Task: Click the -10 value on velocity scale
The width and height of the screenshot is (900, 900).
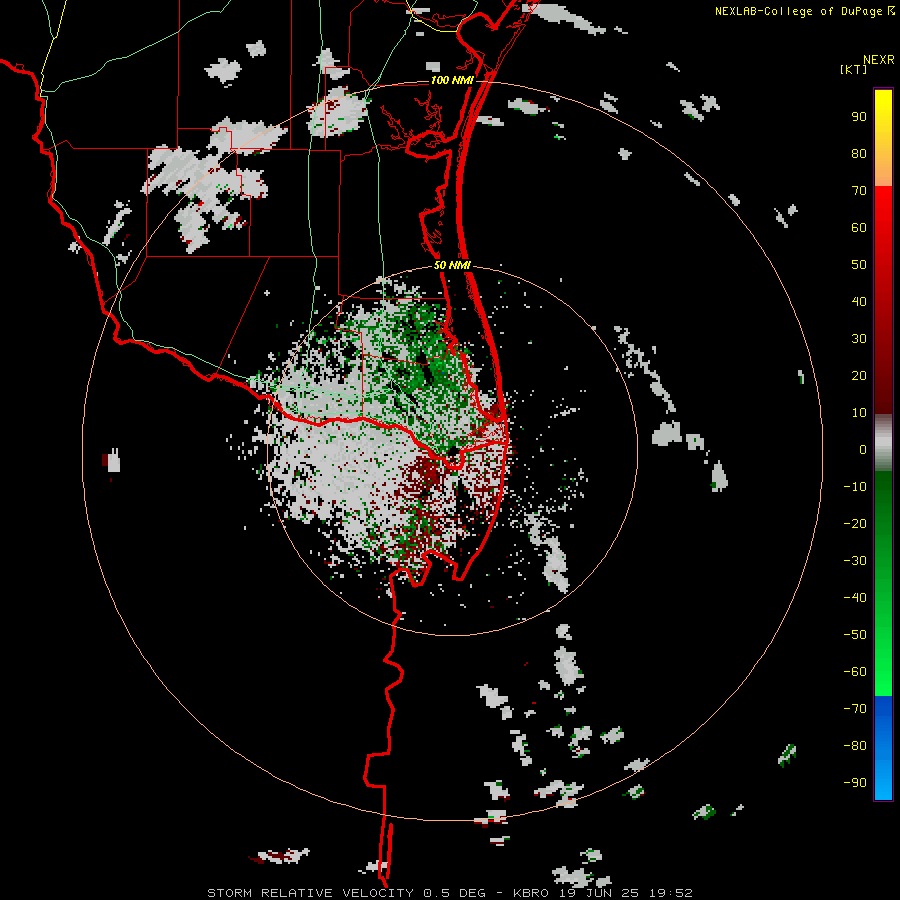Action: (855, 487)
